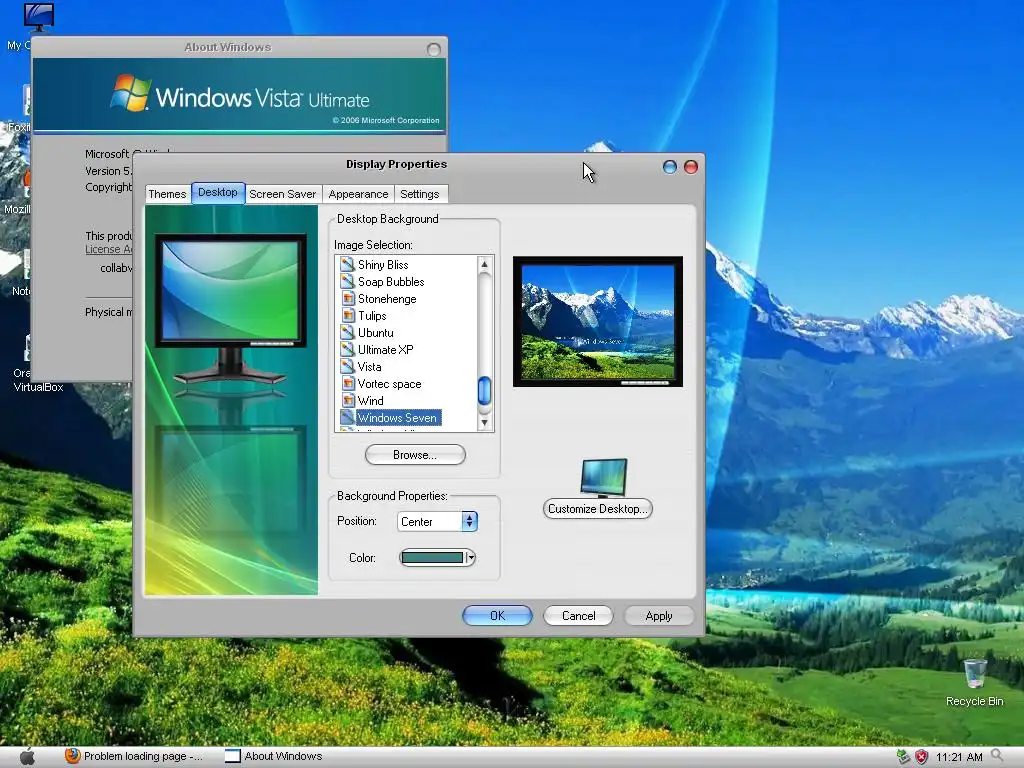The image size is (1024, 768).
Task: Switch to the Themes tab
Action: coord(167,194)
